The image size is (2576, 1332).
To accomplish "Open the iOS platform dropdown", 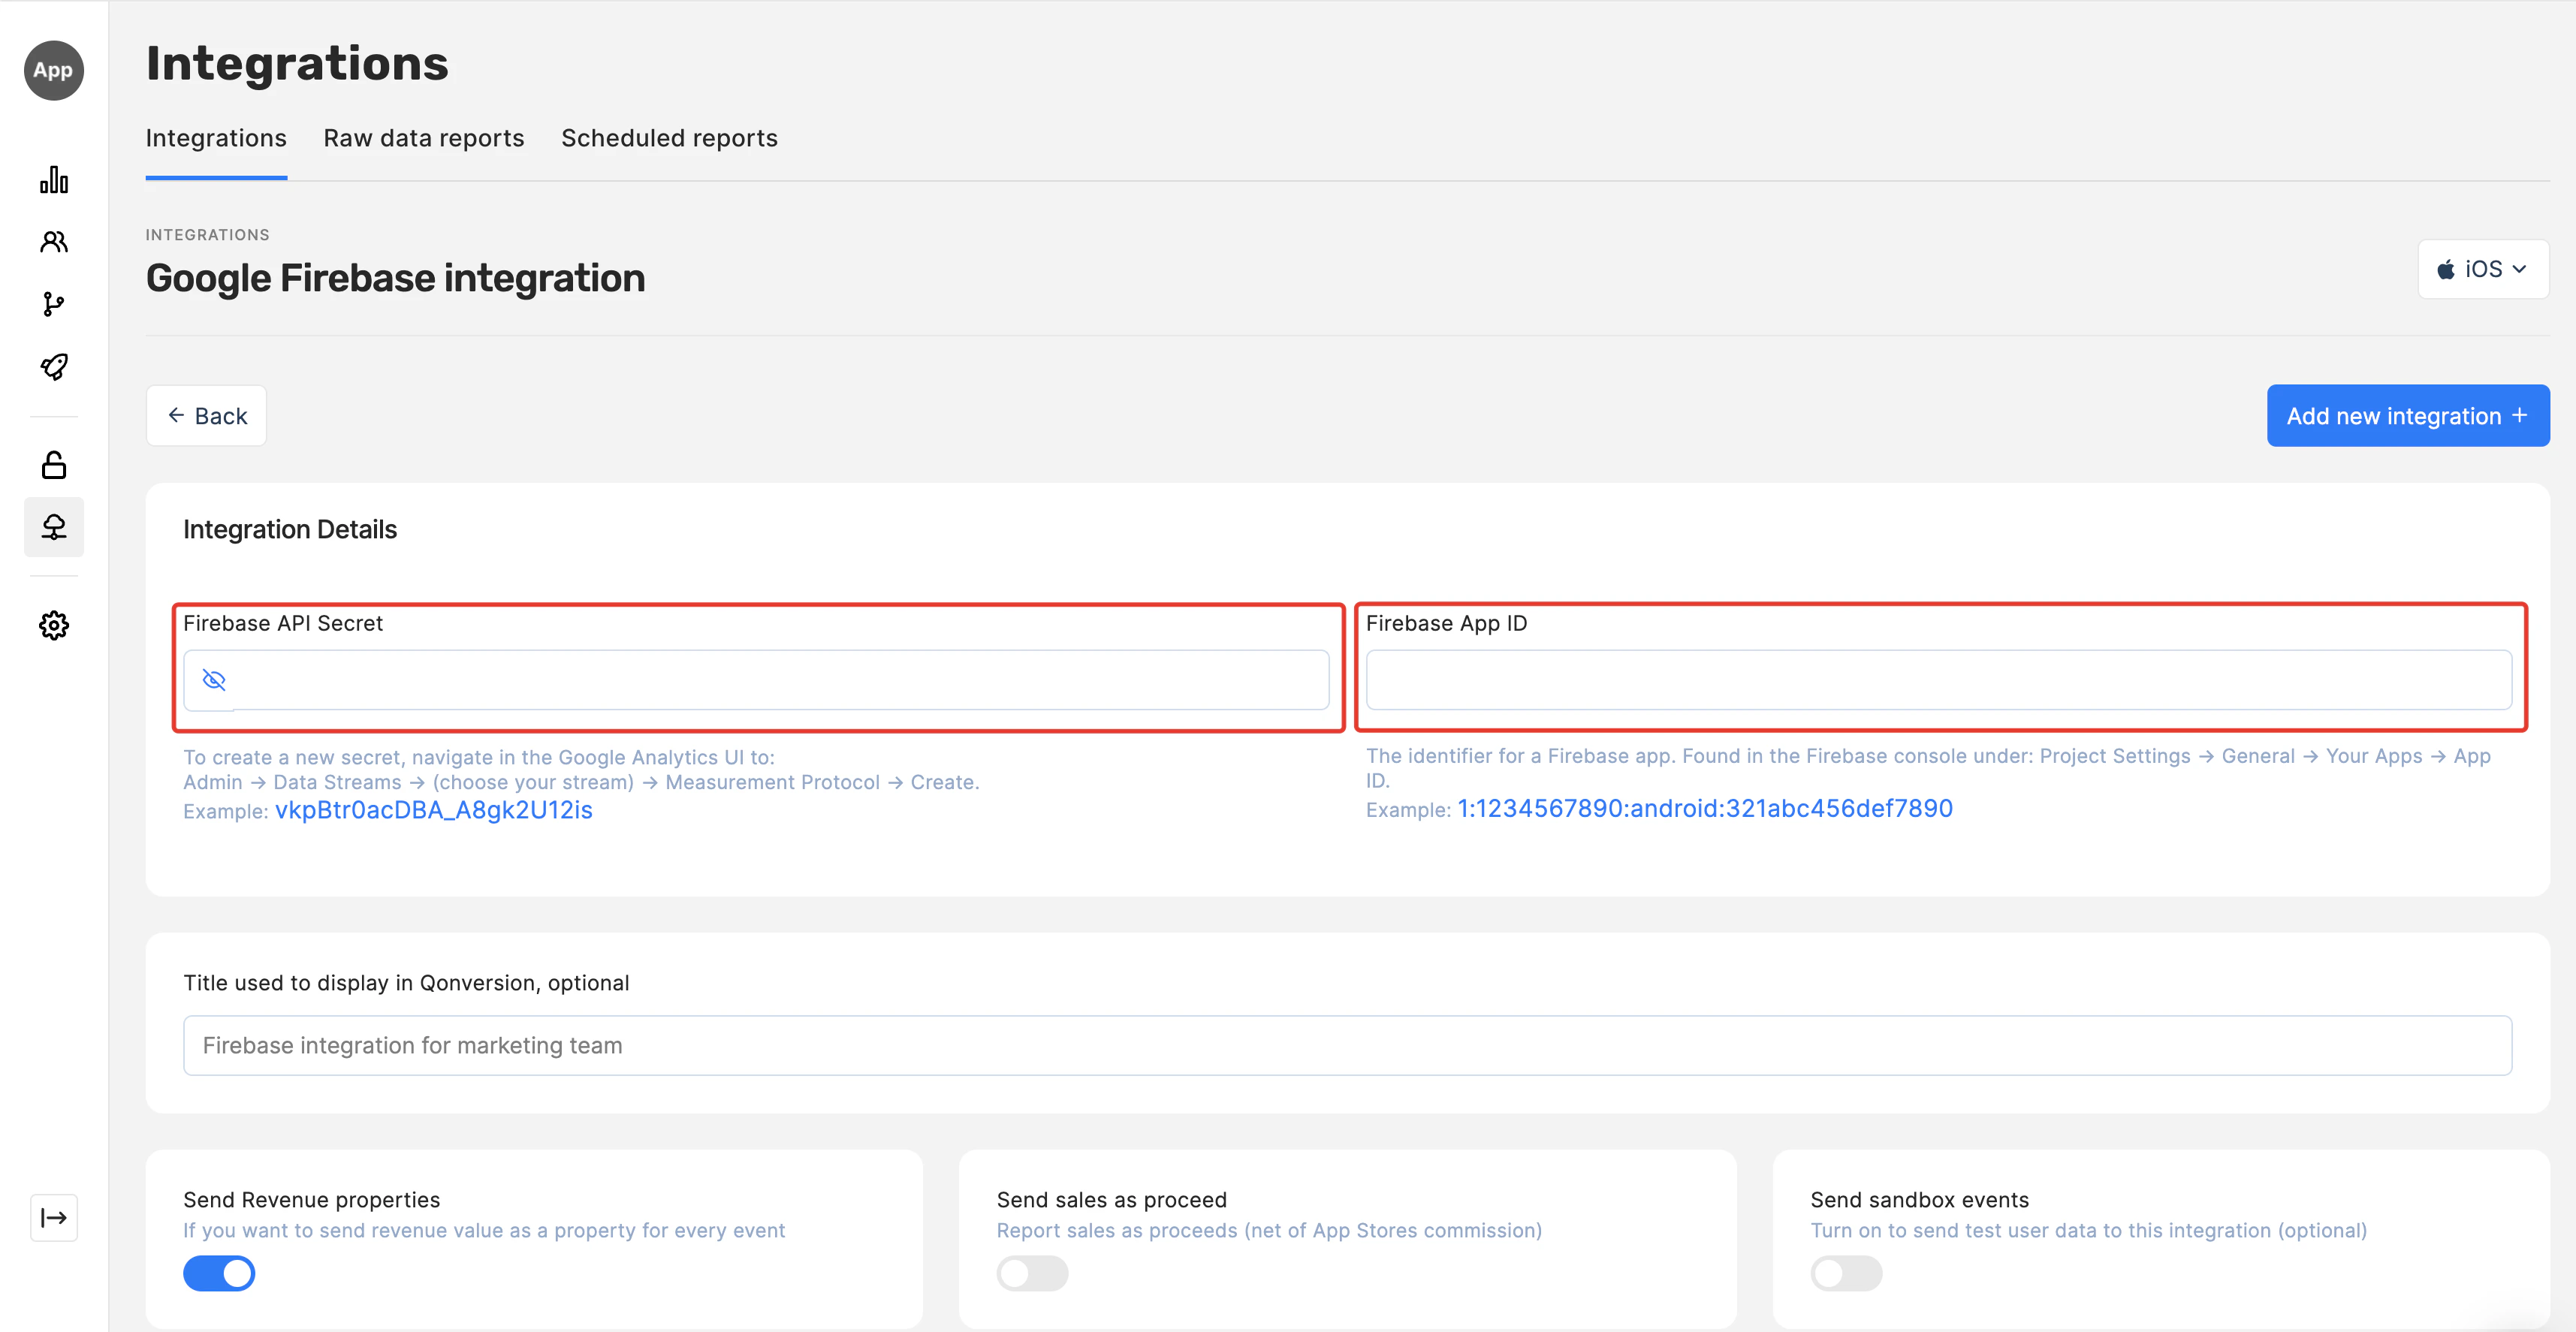I will click(x=2482, y=269).
